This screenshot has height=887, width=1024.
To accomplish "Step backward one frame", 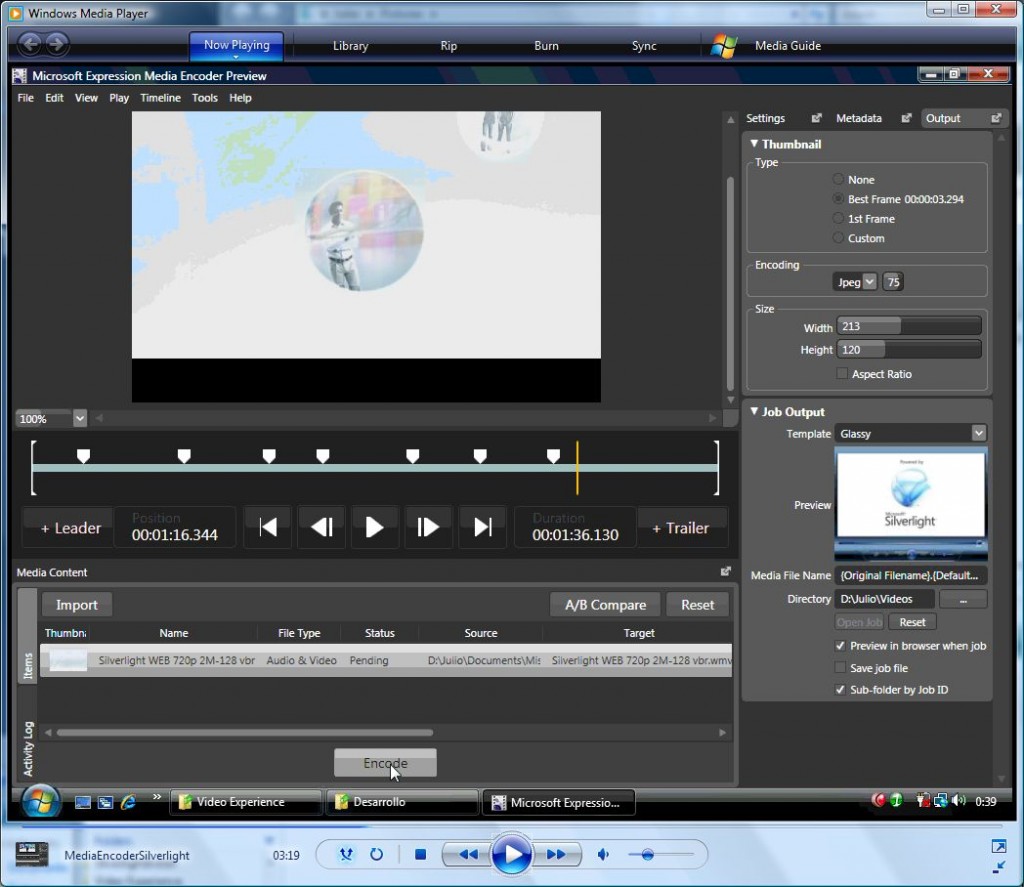I will point(321,527).
